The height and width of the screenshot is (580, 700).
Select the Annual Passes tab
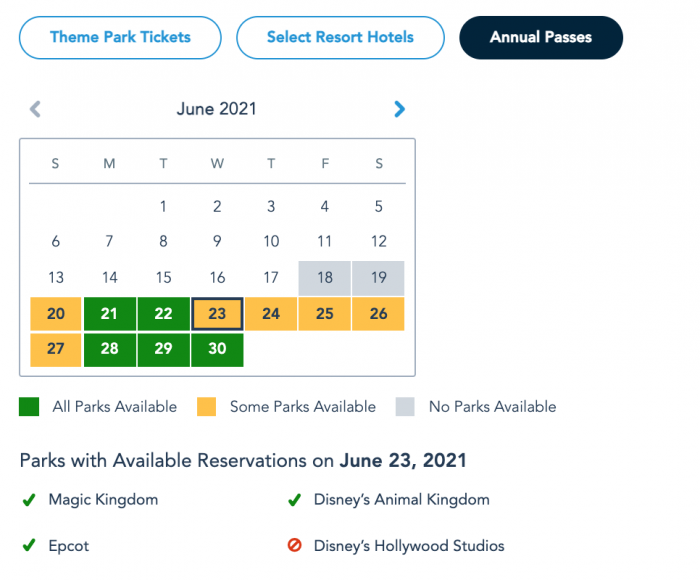coord(541,38)
